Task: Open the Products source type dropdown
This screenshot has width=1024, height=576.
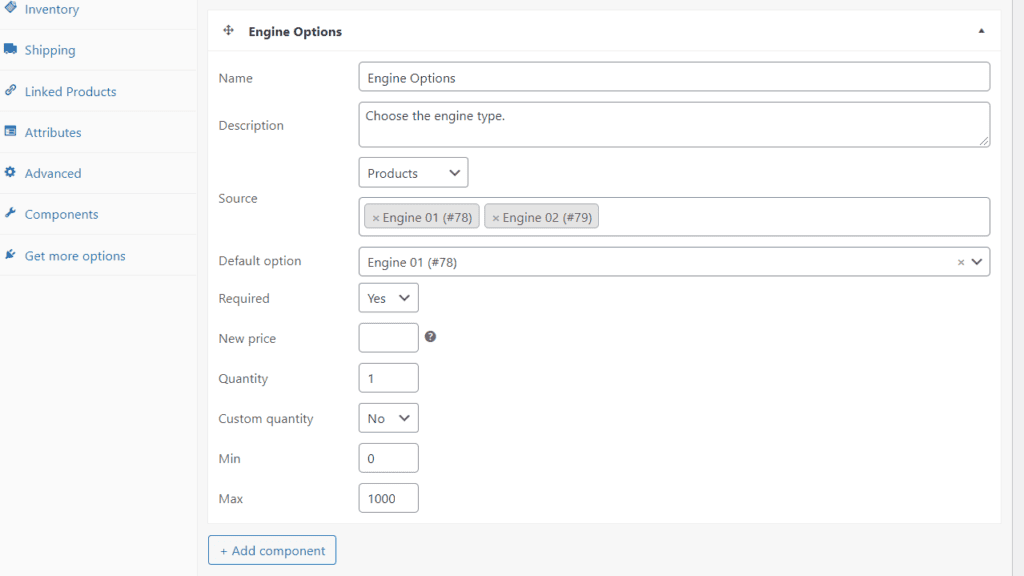Action: pos(413,173)
